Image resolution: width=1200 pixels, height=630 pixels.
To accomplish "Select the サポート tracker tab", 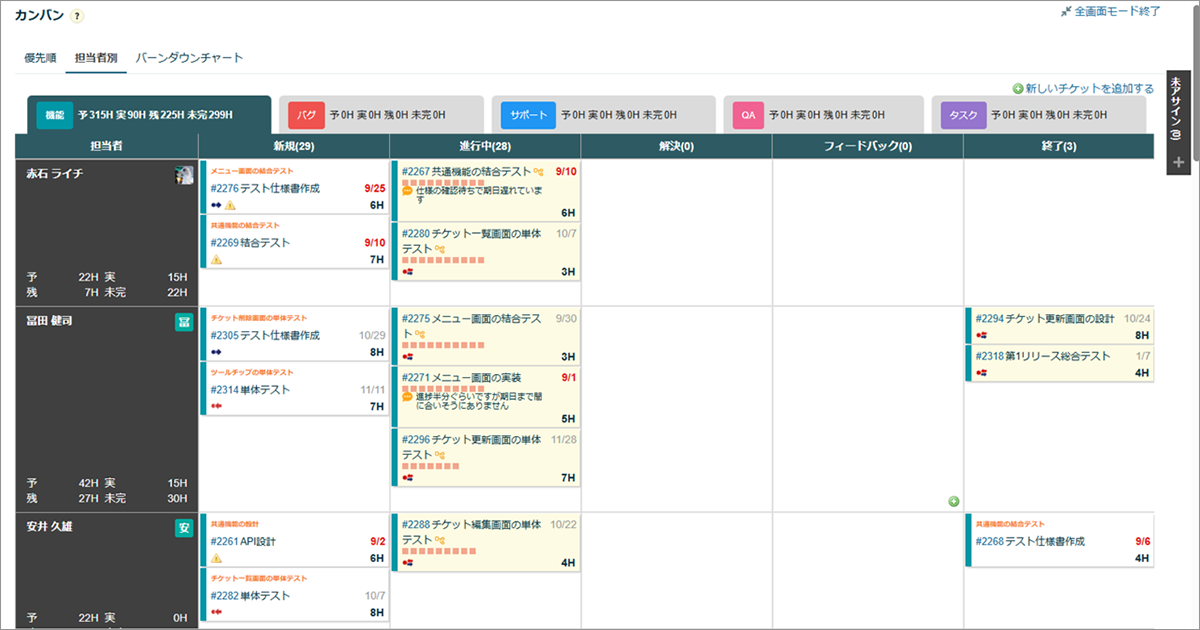I will pyautogui.click(x=528, y=115).
